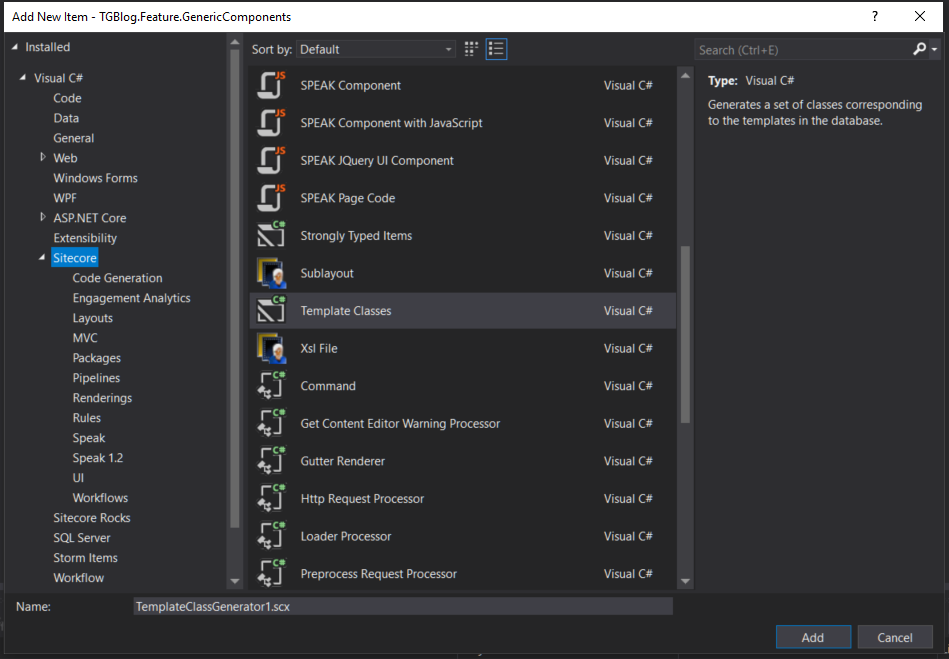Select the Http Request Processor icon
This screenshot has width=949, height=659.
[x=271, y=498]
